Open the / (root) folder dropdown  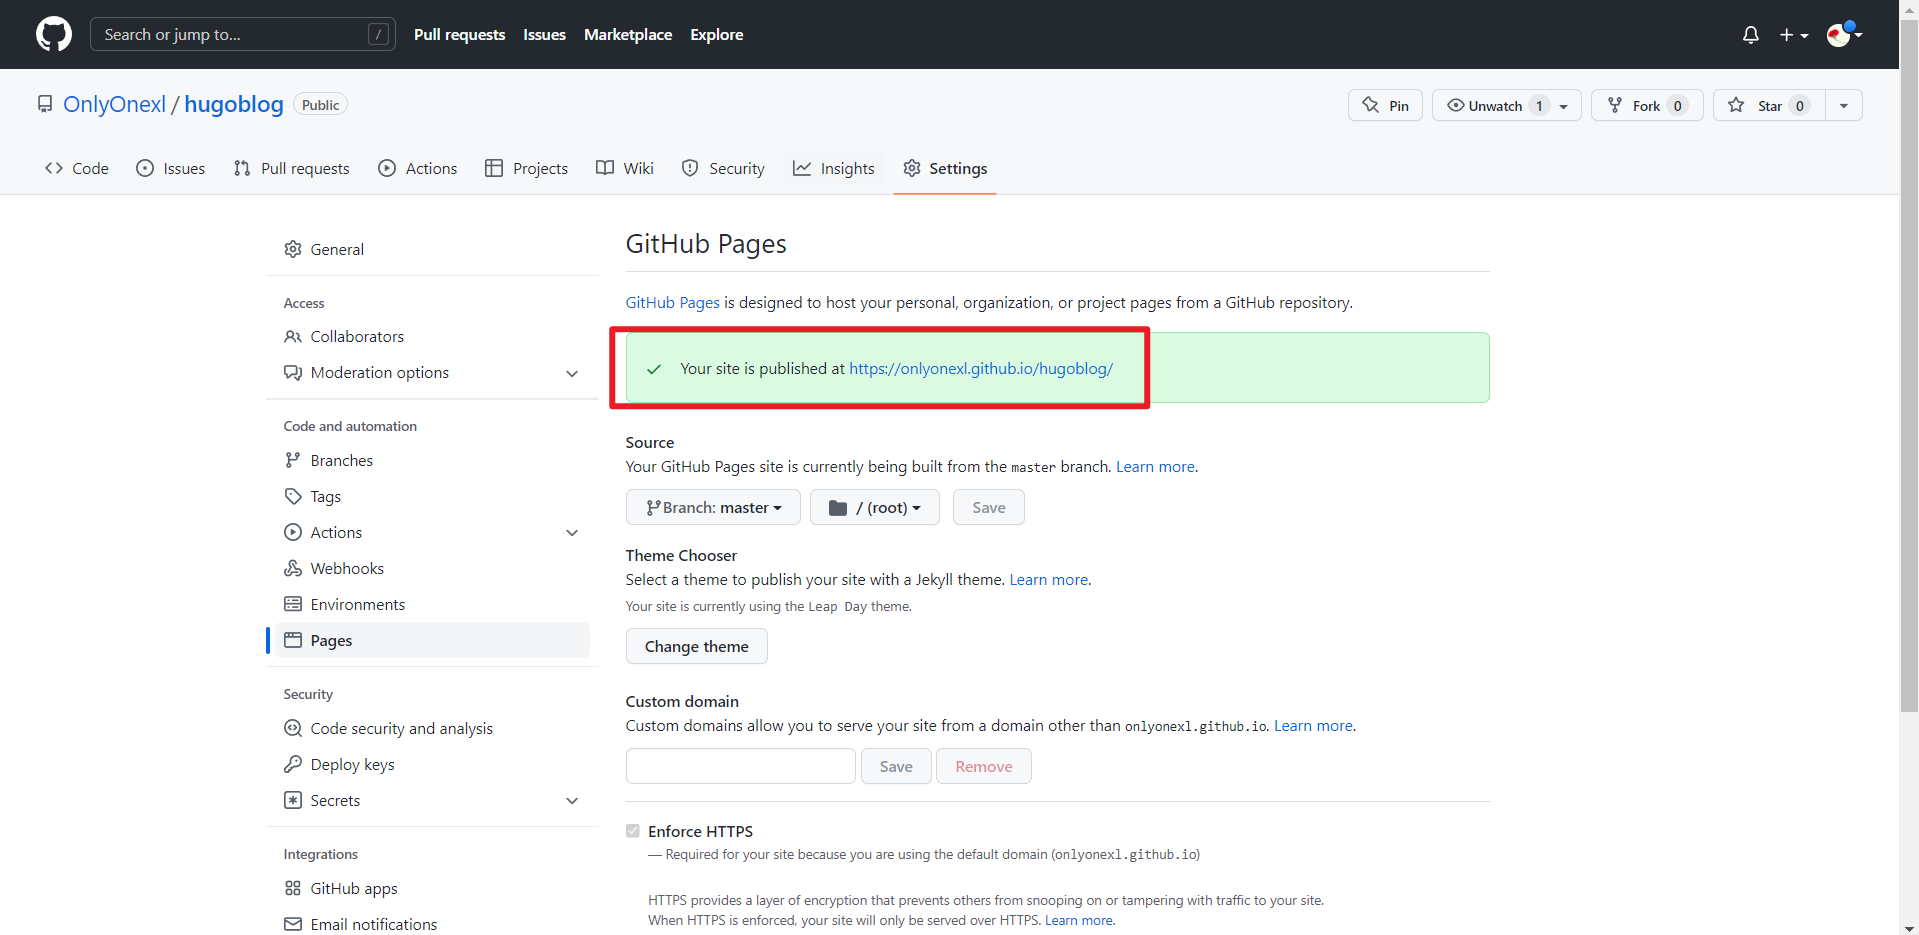pyautogui.click(x=875, y=507)
